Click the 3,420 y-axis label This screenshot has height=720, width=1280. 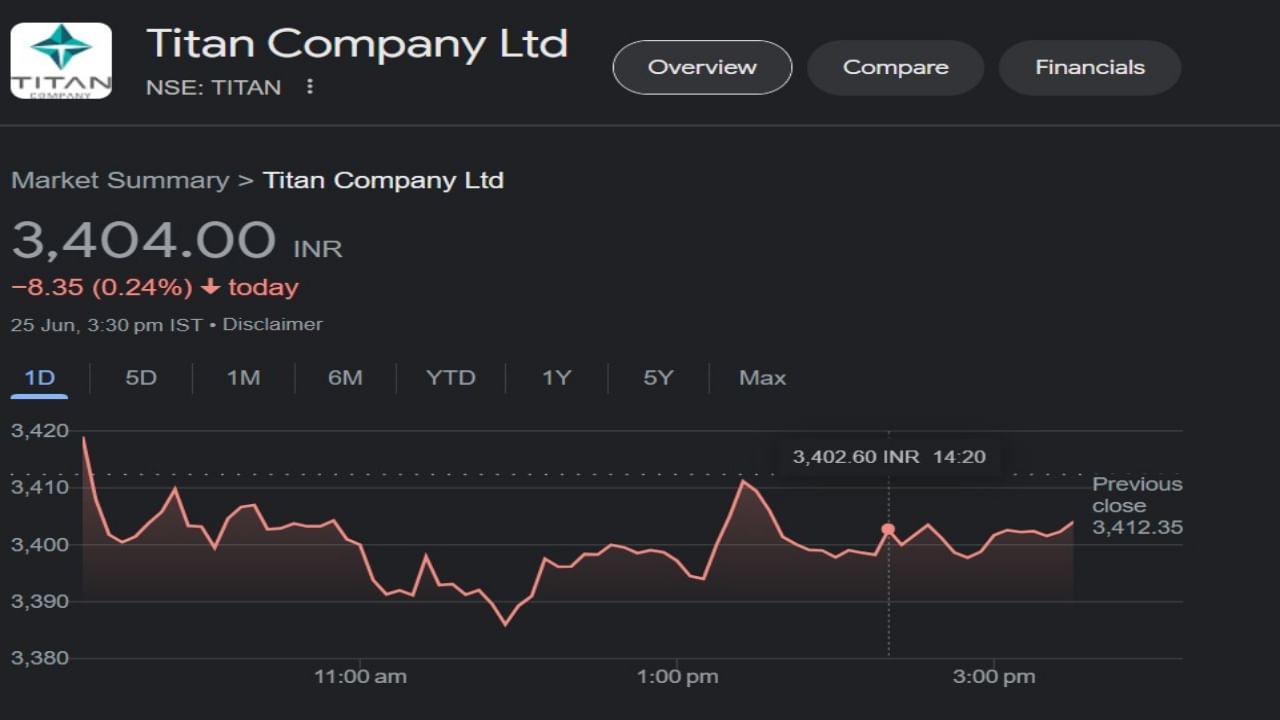(40, 431)
